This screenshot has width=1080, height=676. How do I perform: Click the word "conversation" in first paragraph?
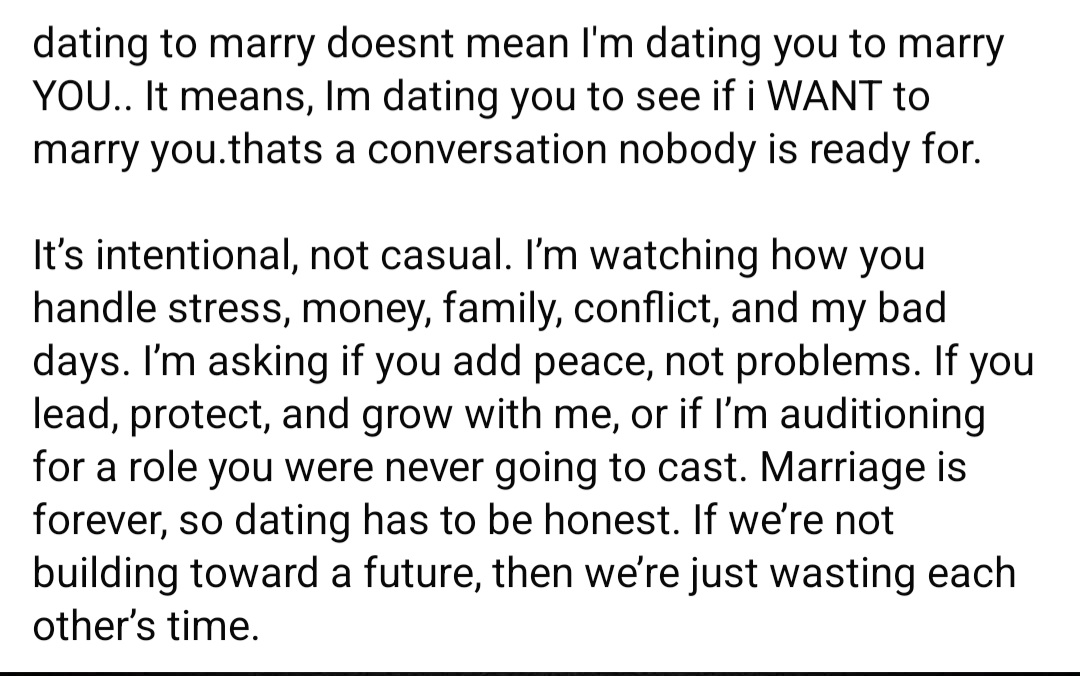[486, 149]
